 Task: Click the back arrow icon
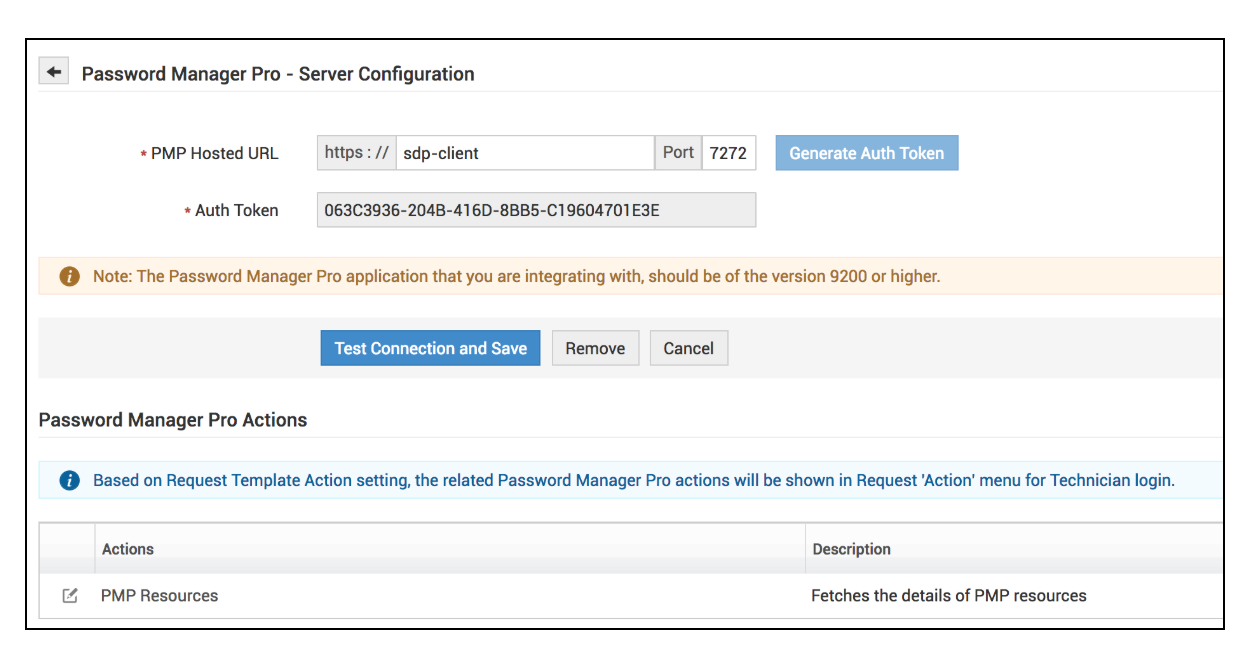[54, 73]
